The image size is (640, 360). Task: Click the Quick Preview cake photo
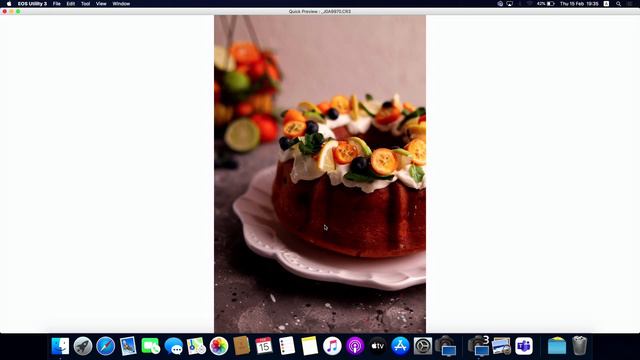pos(320,174)
